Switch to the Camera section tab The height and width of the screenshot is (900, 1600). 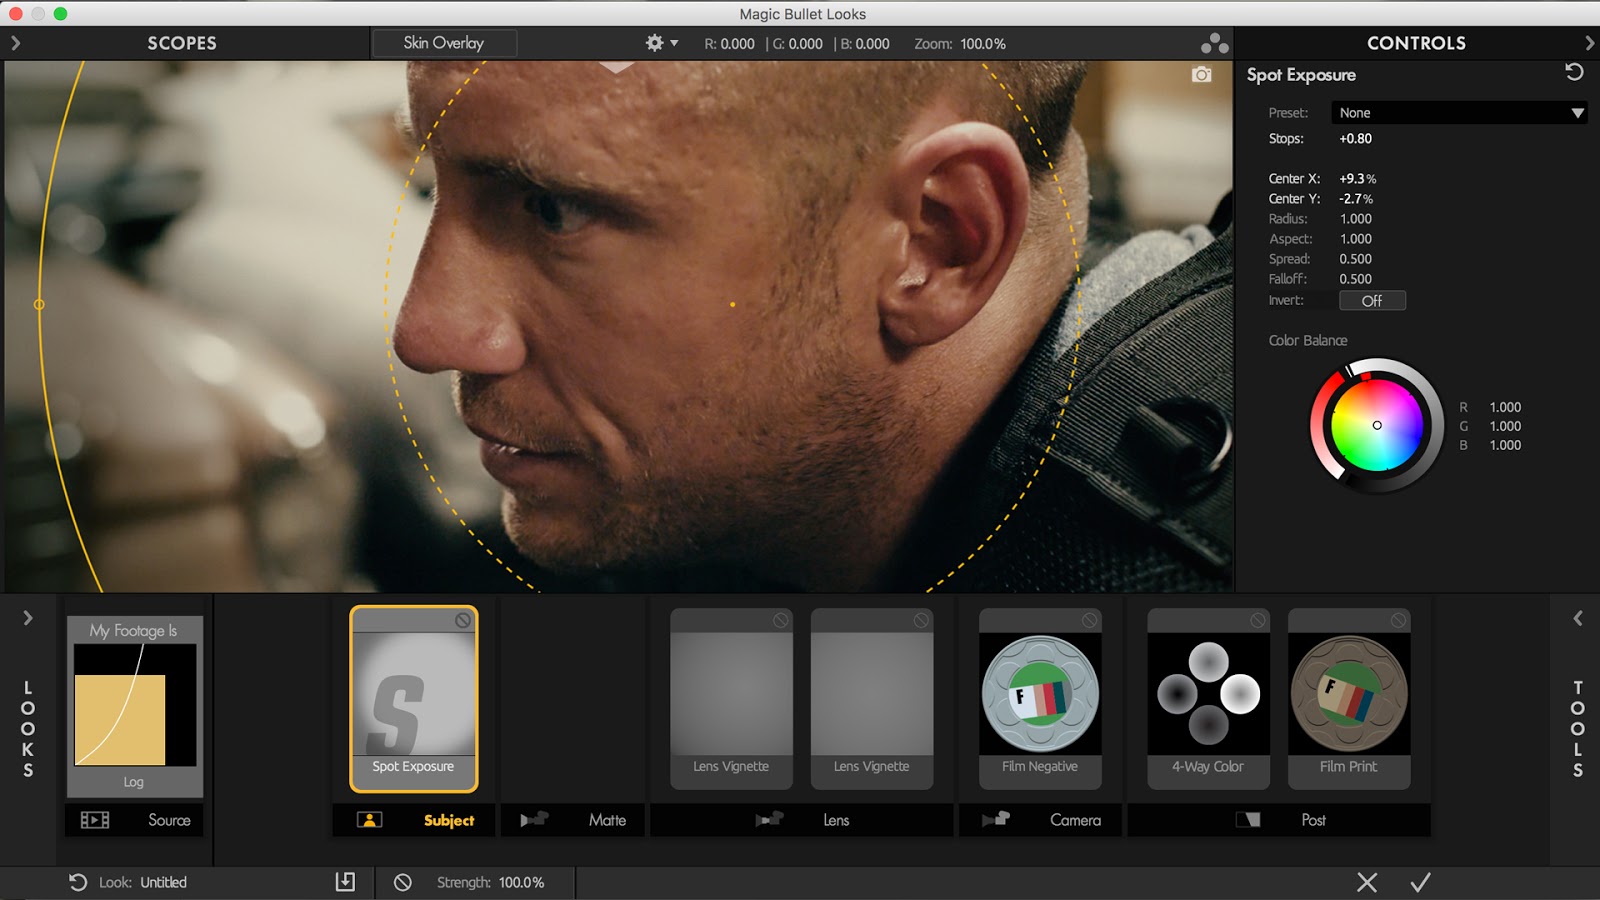[x=1040, y=820]
